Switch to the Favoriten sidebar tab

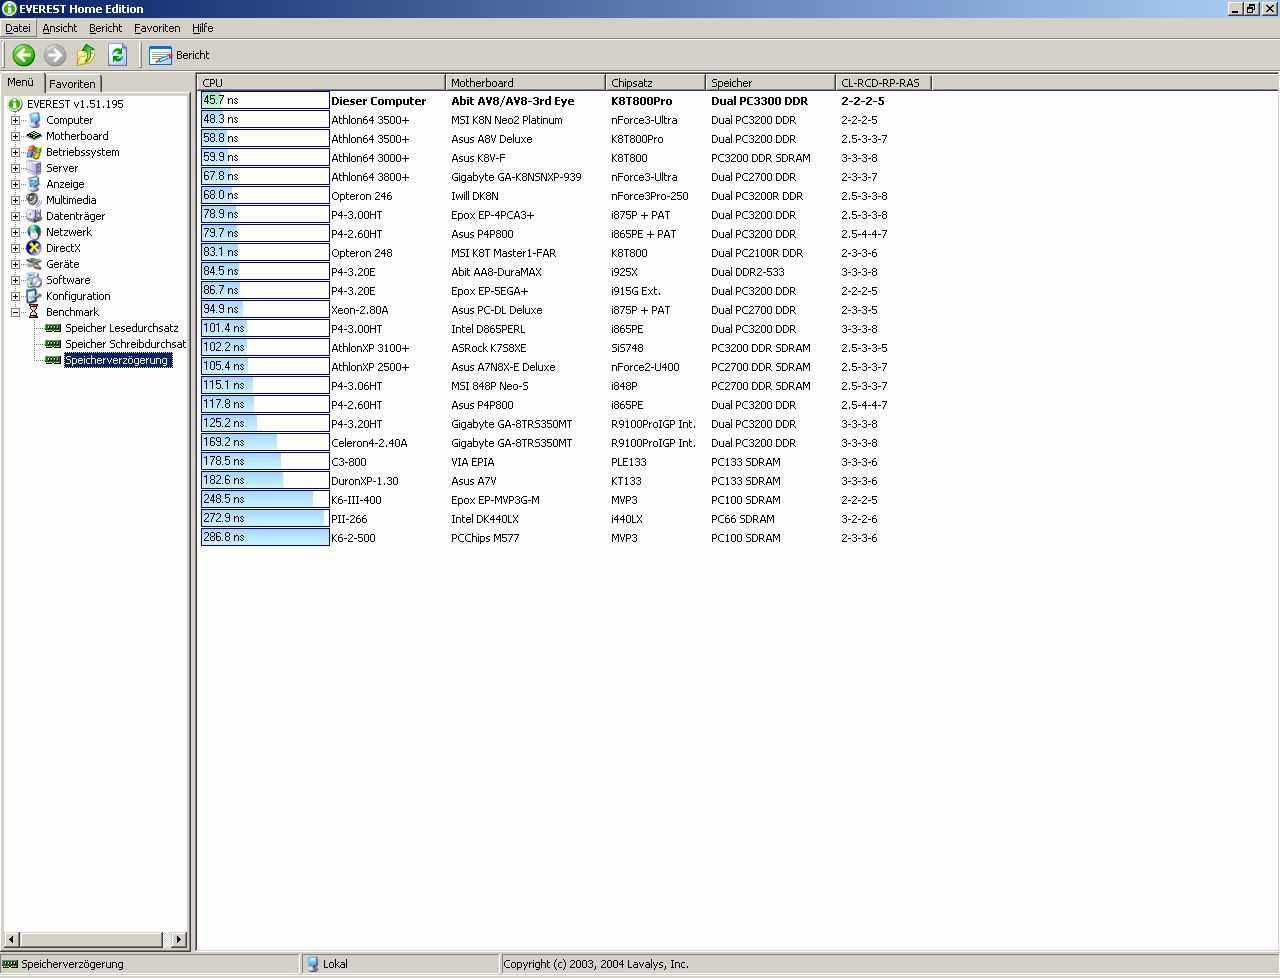(x=72, y=84)
